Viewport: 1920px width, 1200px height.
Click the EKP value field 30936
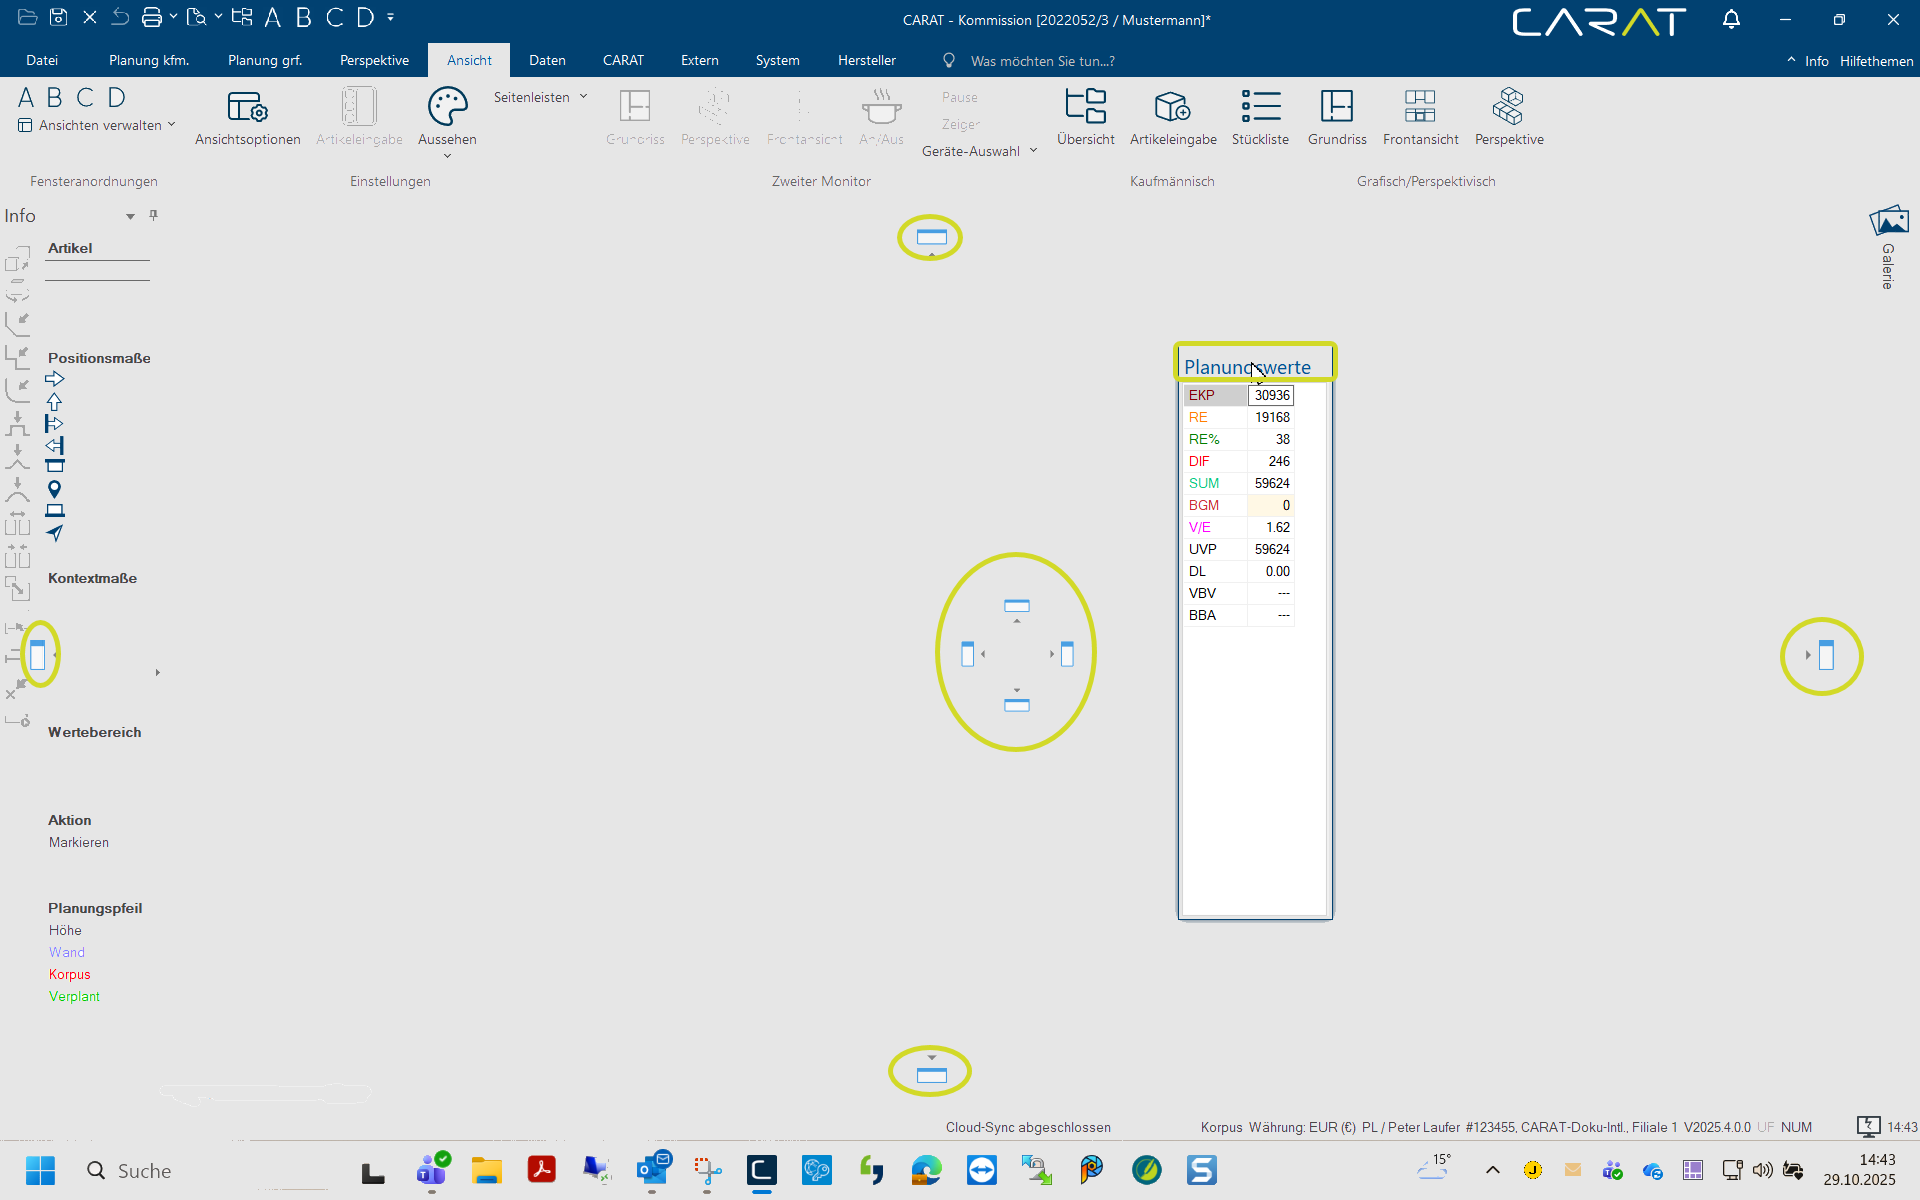(1271, 395)
